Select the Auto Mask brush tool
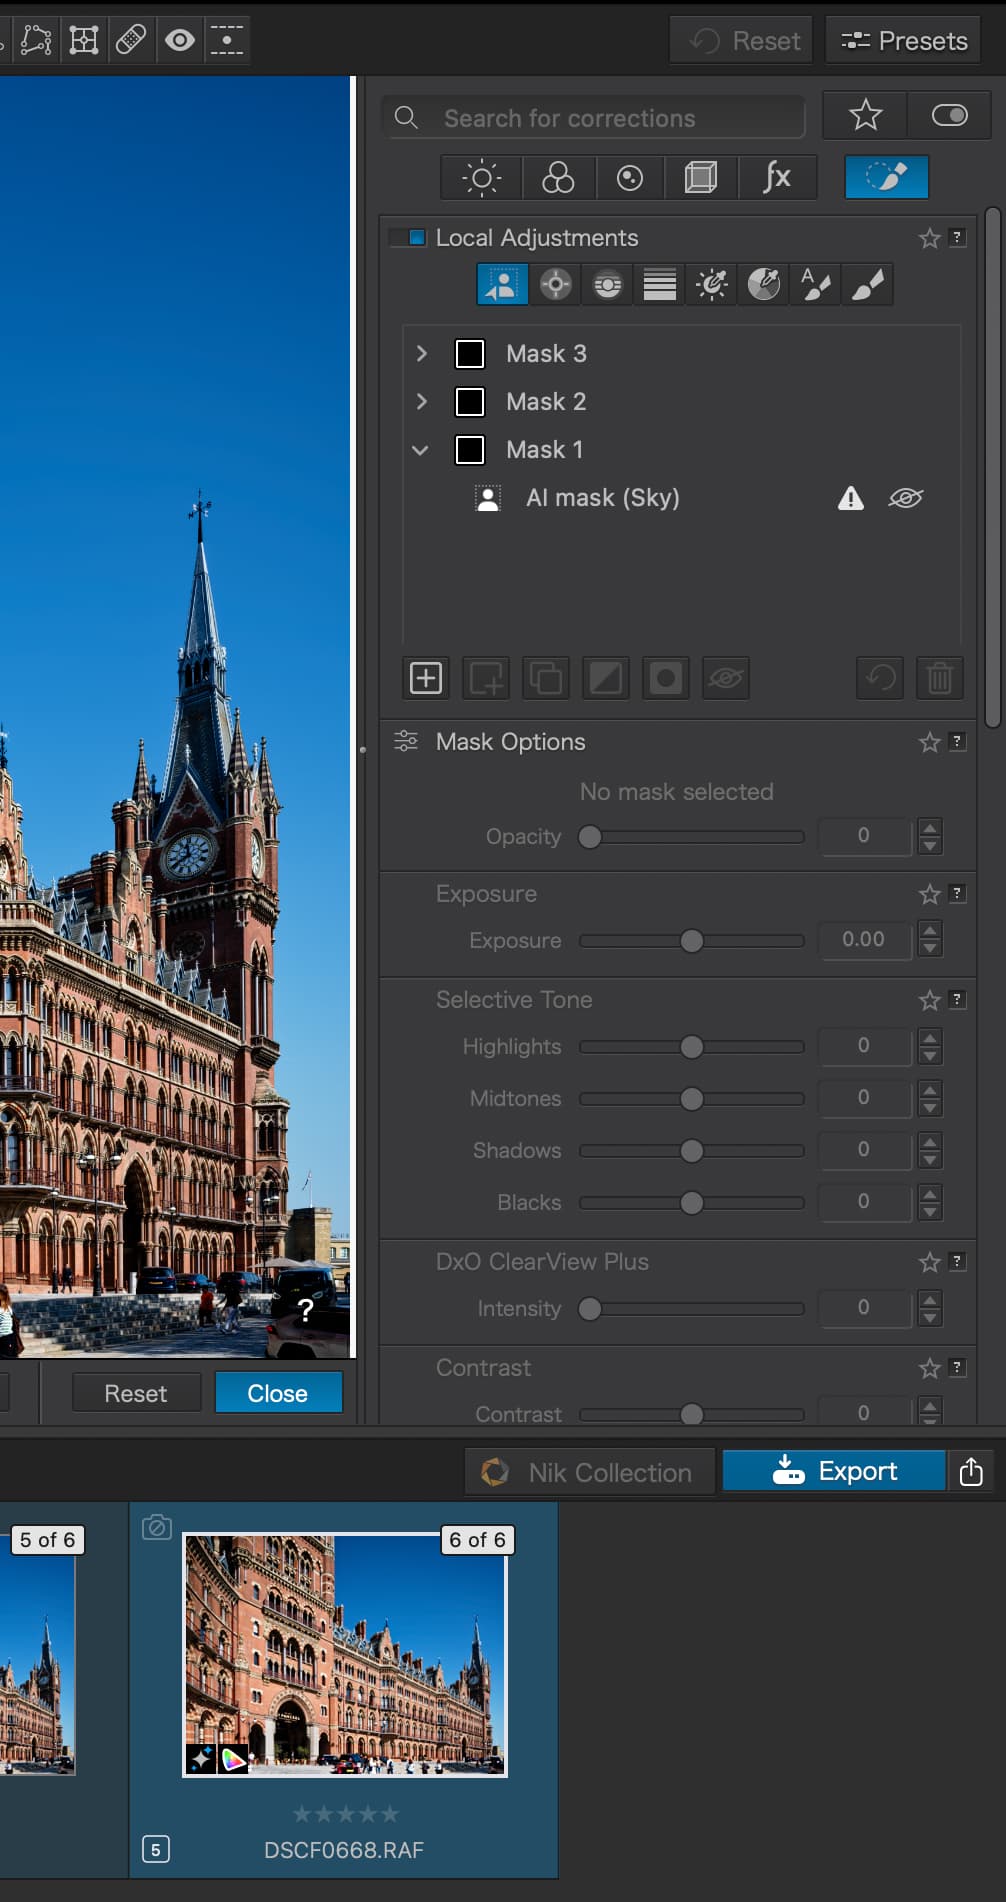This screenshot has height=1902, width=1006. (x=816, y=285)
